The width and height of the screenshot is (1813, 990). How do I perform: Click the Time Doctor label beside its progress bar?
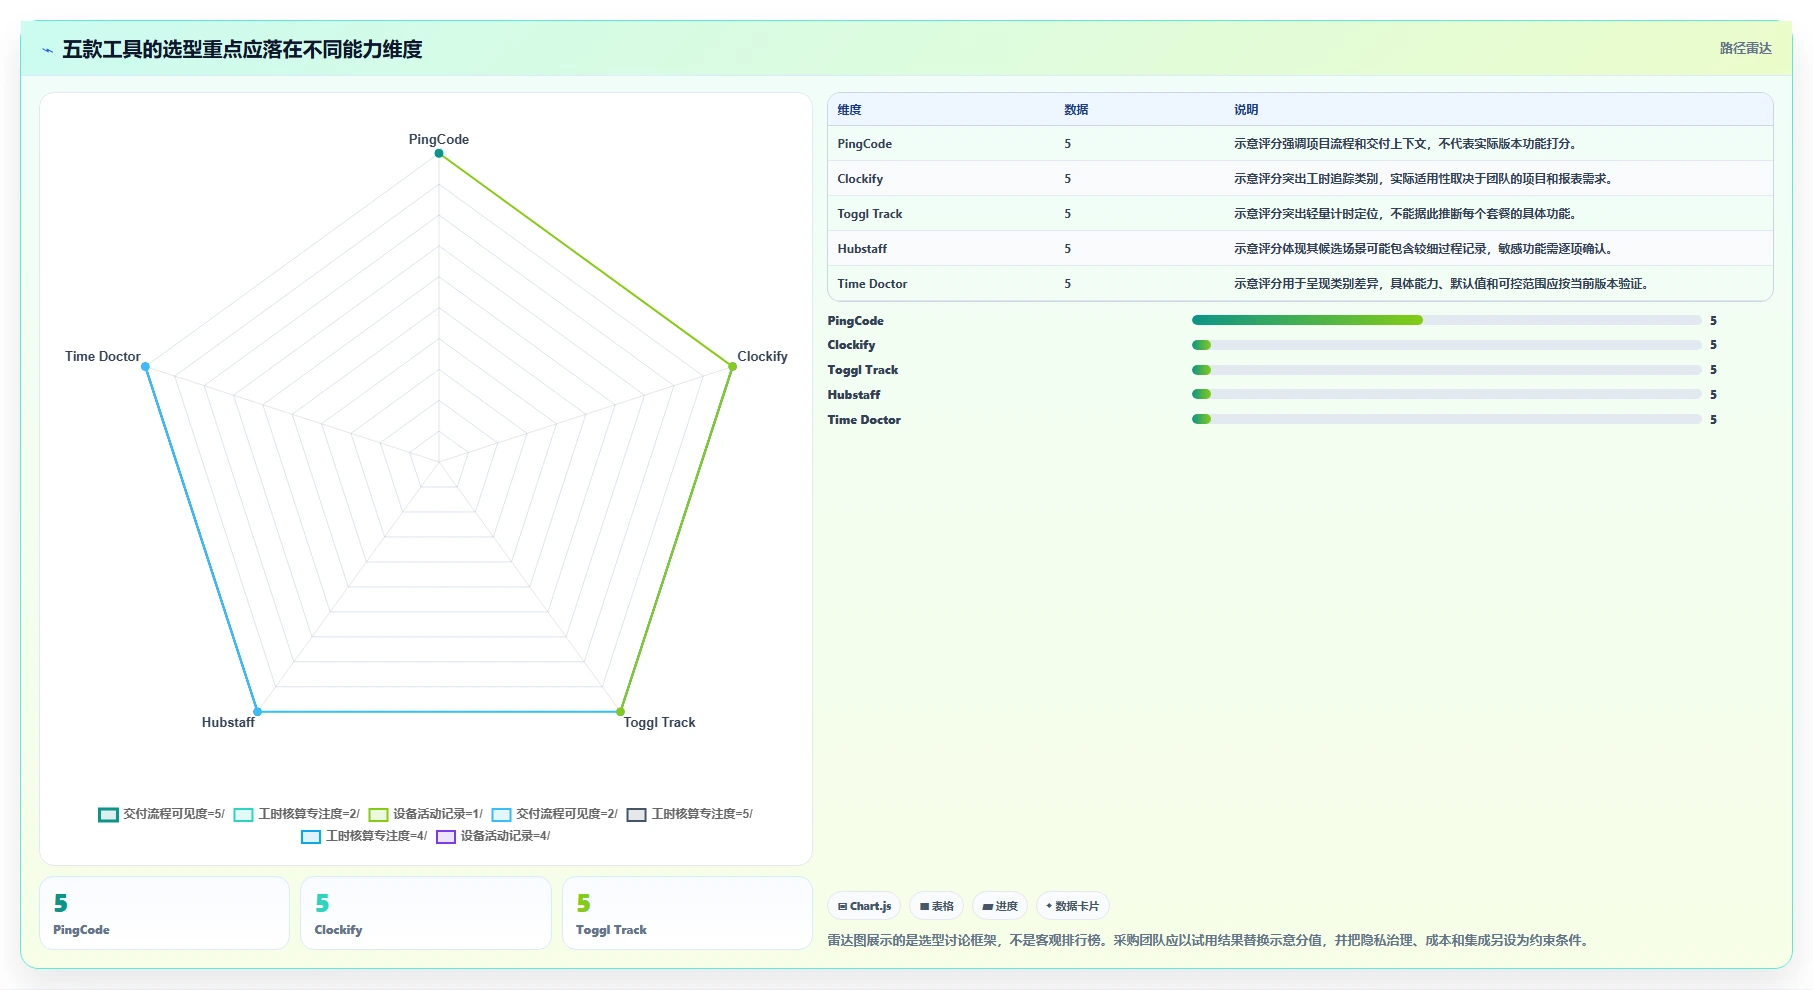pos(864,420)
